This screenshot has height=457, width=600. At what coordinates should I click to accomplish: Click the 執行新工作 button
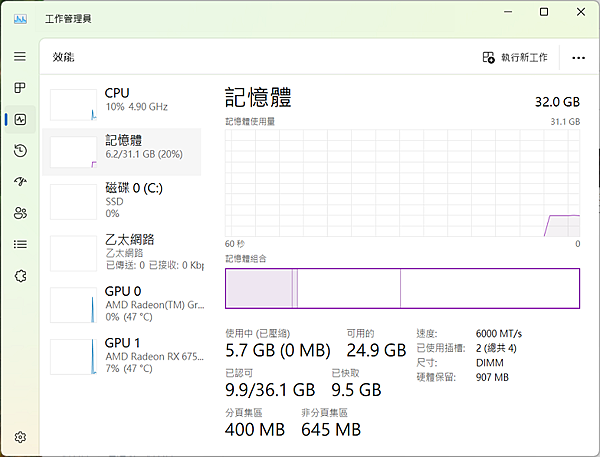pos(515,58)
